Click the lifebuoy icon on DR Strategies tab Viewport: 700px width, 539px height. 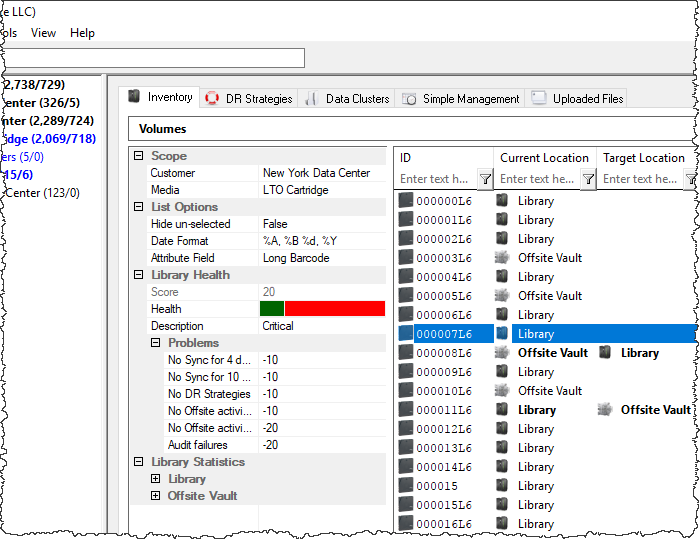212,98
